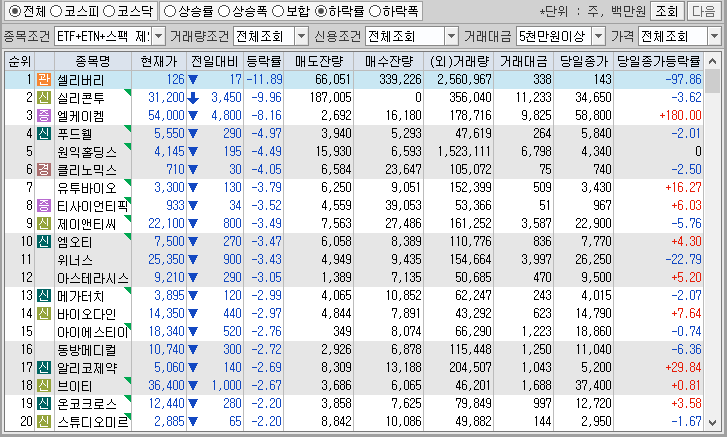This screenshot has height=437, width=727.
Task: Click the 신 badge icon next to 온코크로스
Action: tap(44, 403)
